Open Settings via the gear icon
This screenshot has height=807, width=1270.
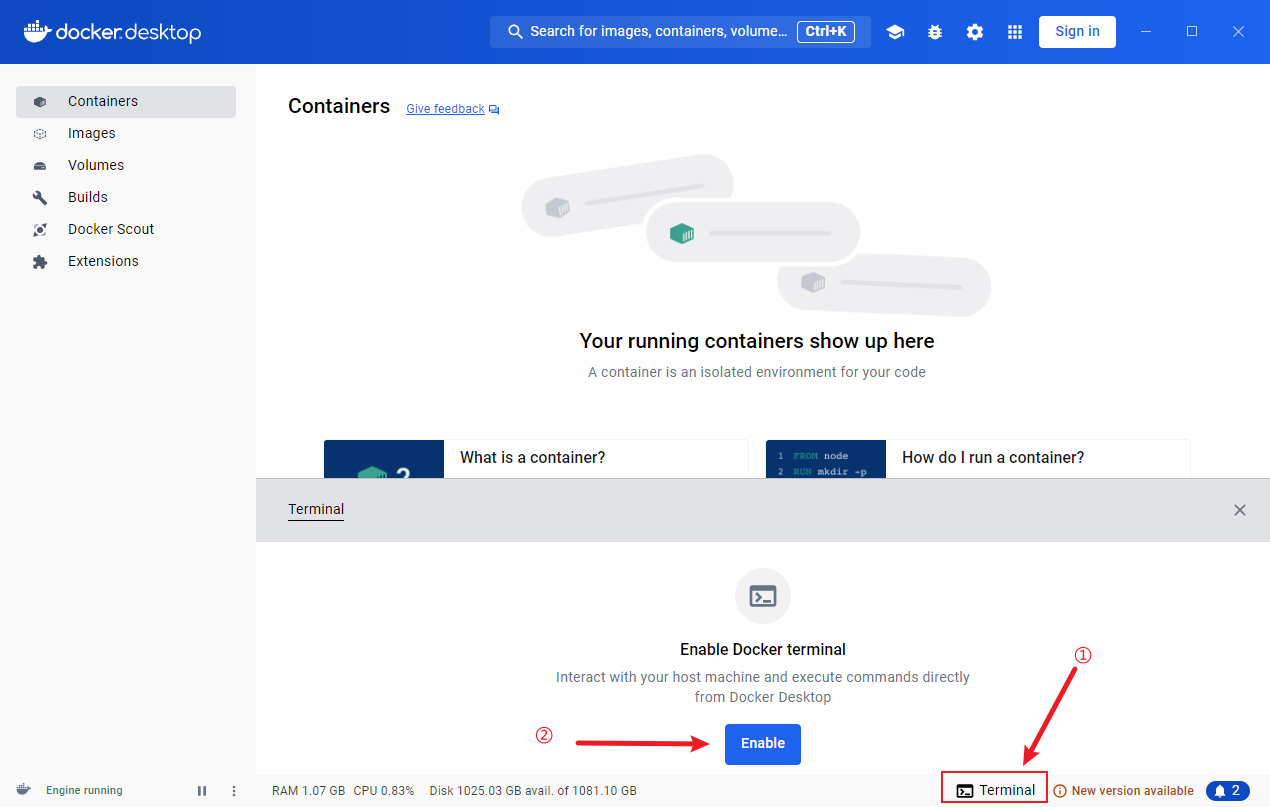coord(975,32)
